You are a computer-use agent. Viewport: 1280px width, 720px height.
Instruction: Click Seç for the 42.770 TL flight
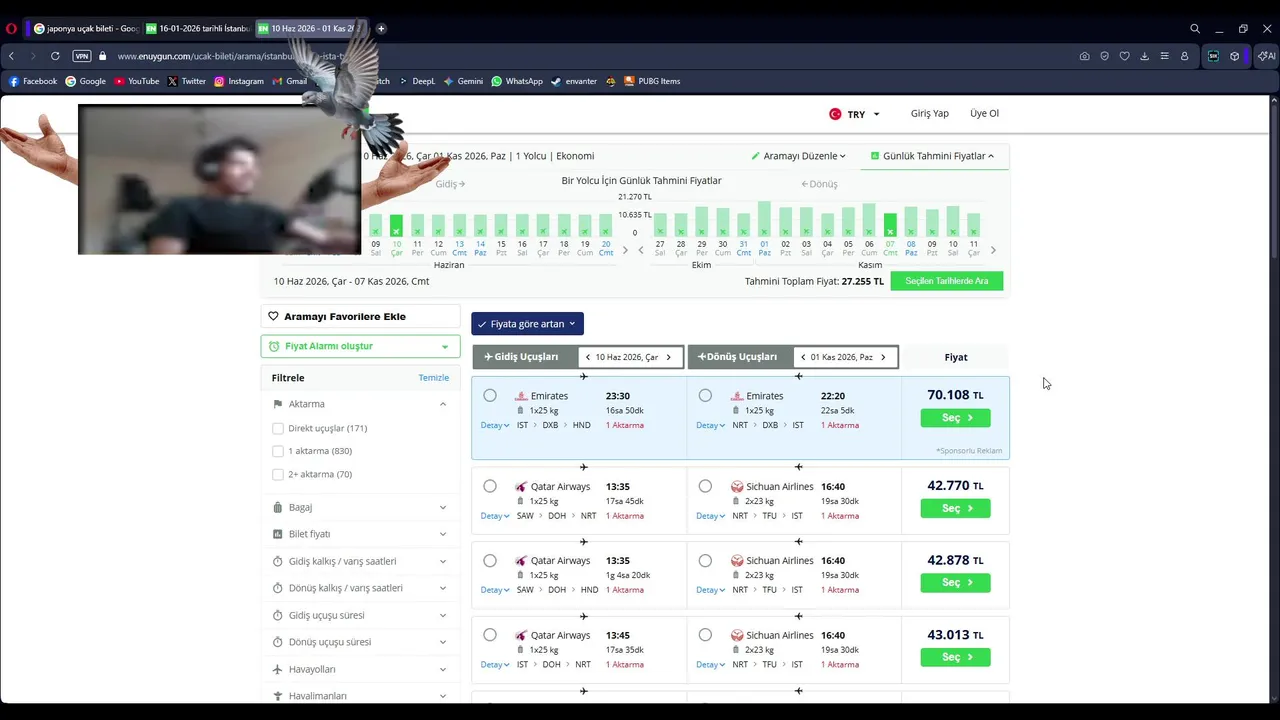click(x=955, y=508)
